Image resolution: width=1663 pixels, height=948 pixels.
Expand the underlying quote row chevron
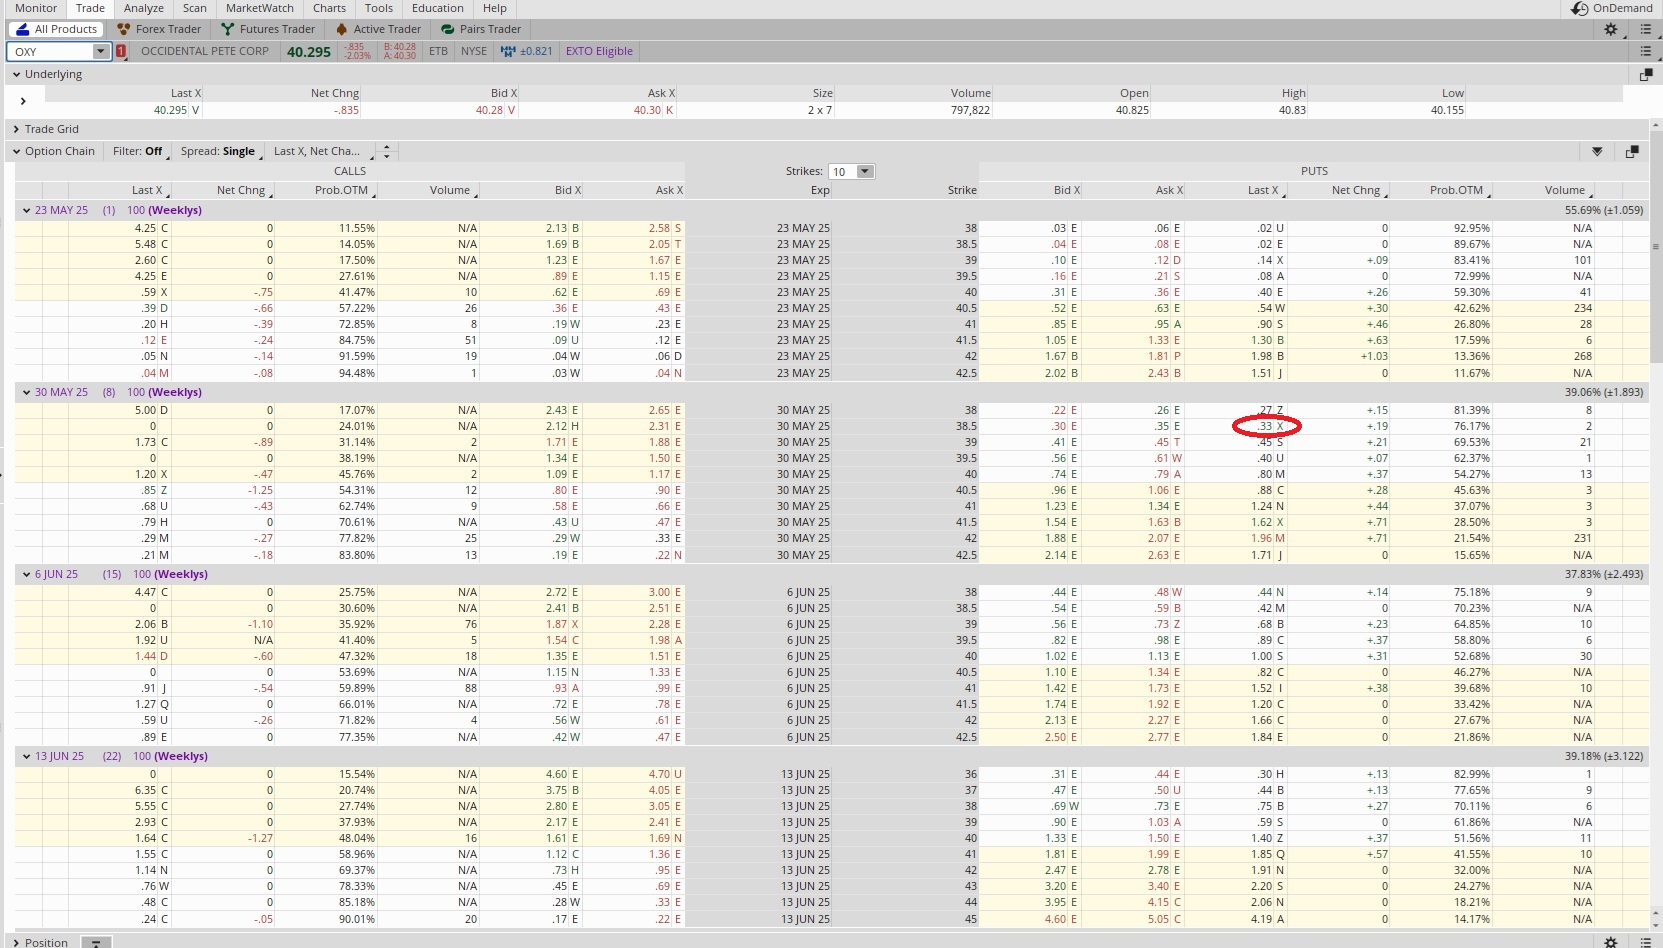pos(23,101)
